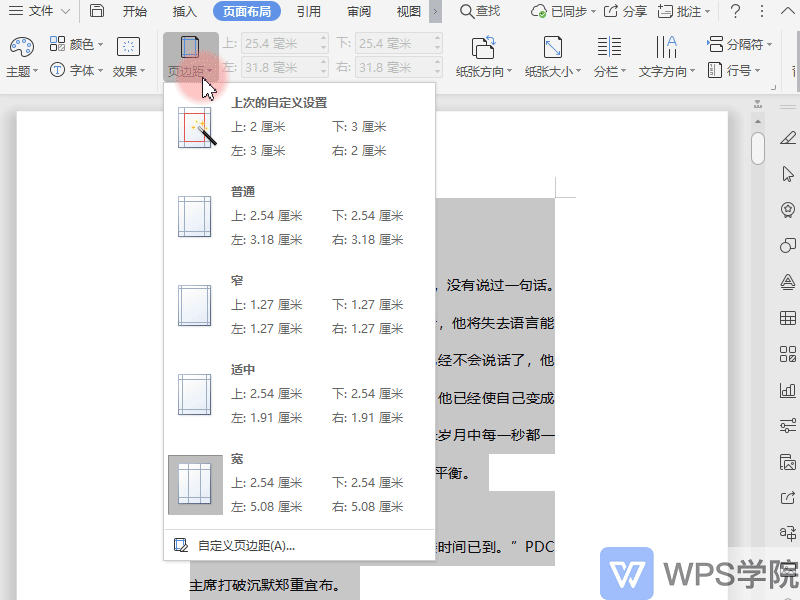The width and height of the screenshot is (800, 600).
Task: Click the vertical scrollbar thumb
Action: [758, 148]
